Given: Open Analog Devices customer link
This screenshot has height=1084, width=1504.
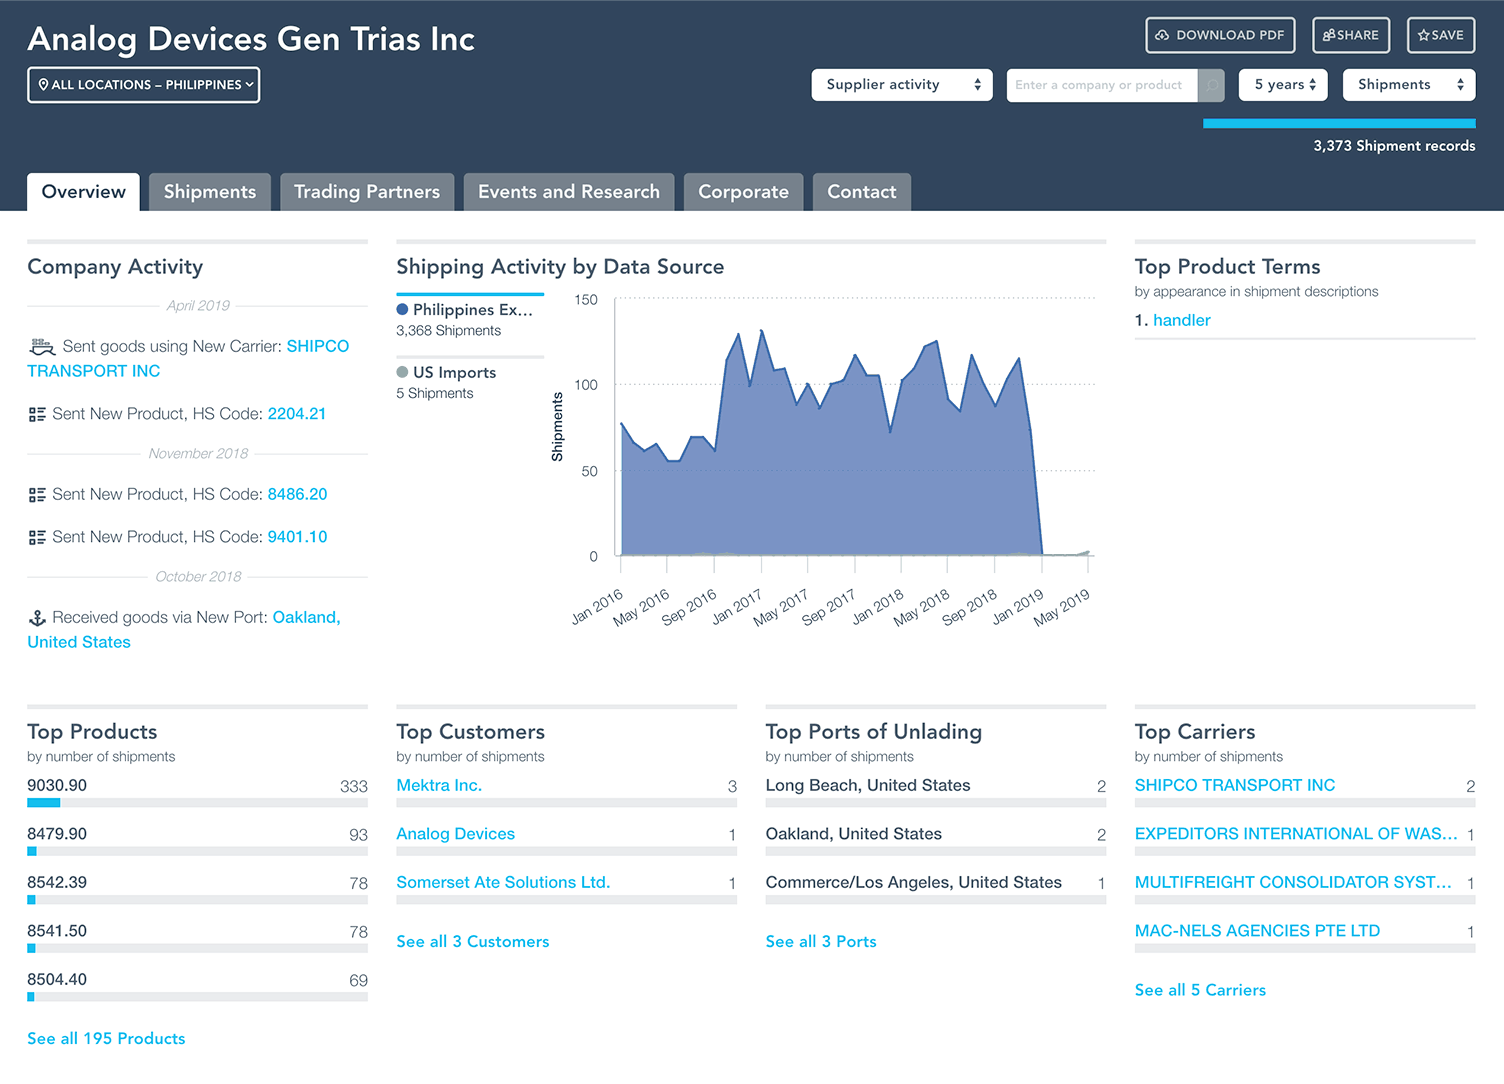Looking at the screenshot, I should click(x=455, y=834).
